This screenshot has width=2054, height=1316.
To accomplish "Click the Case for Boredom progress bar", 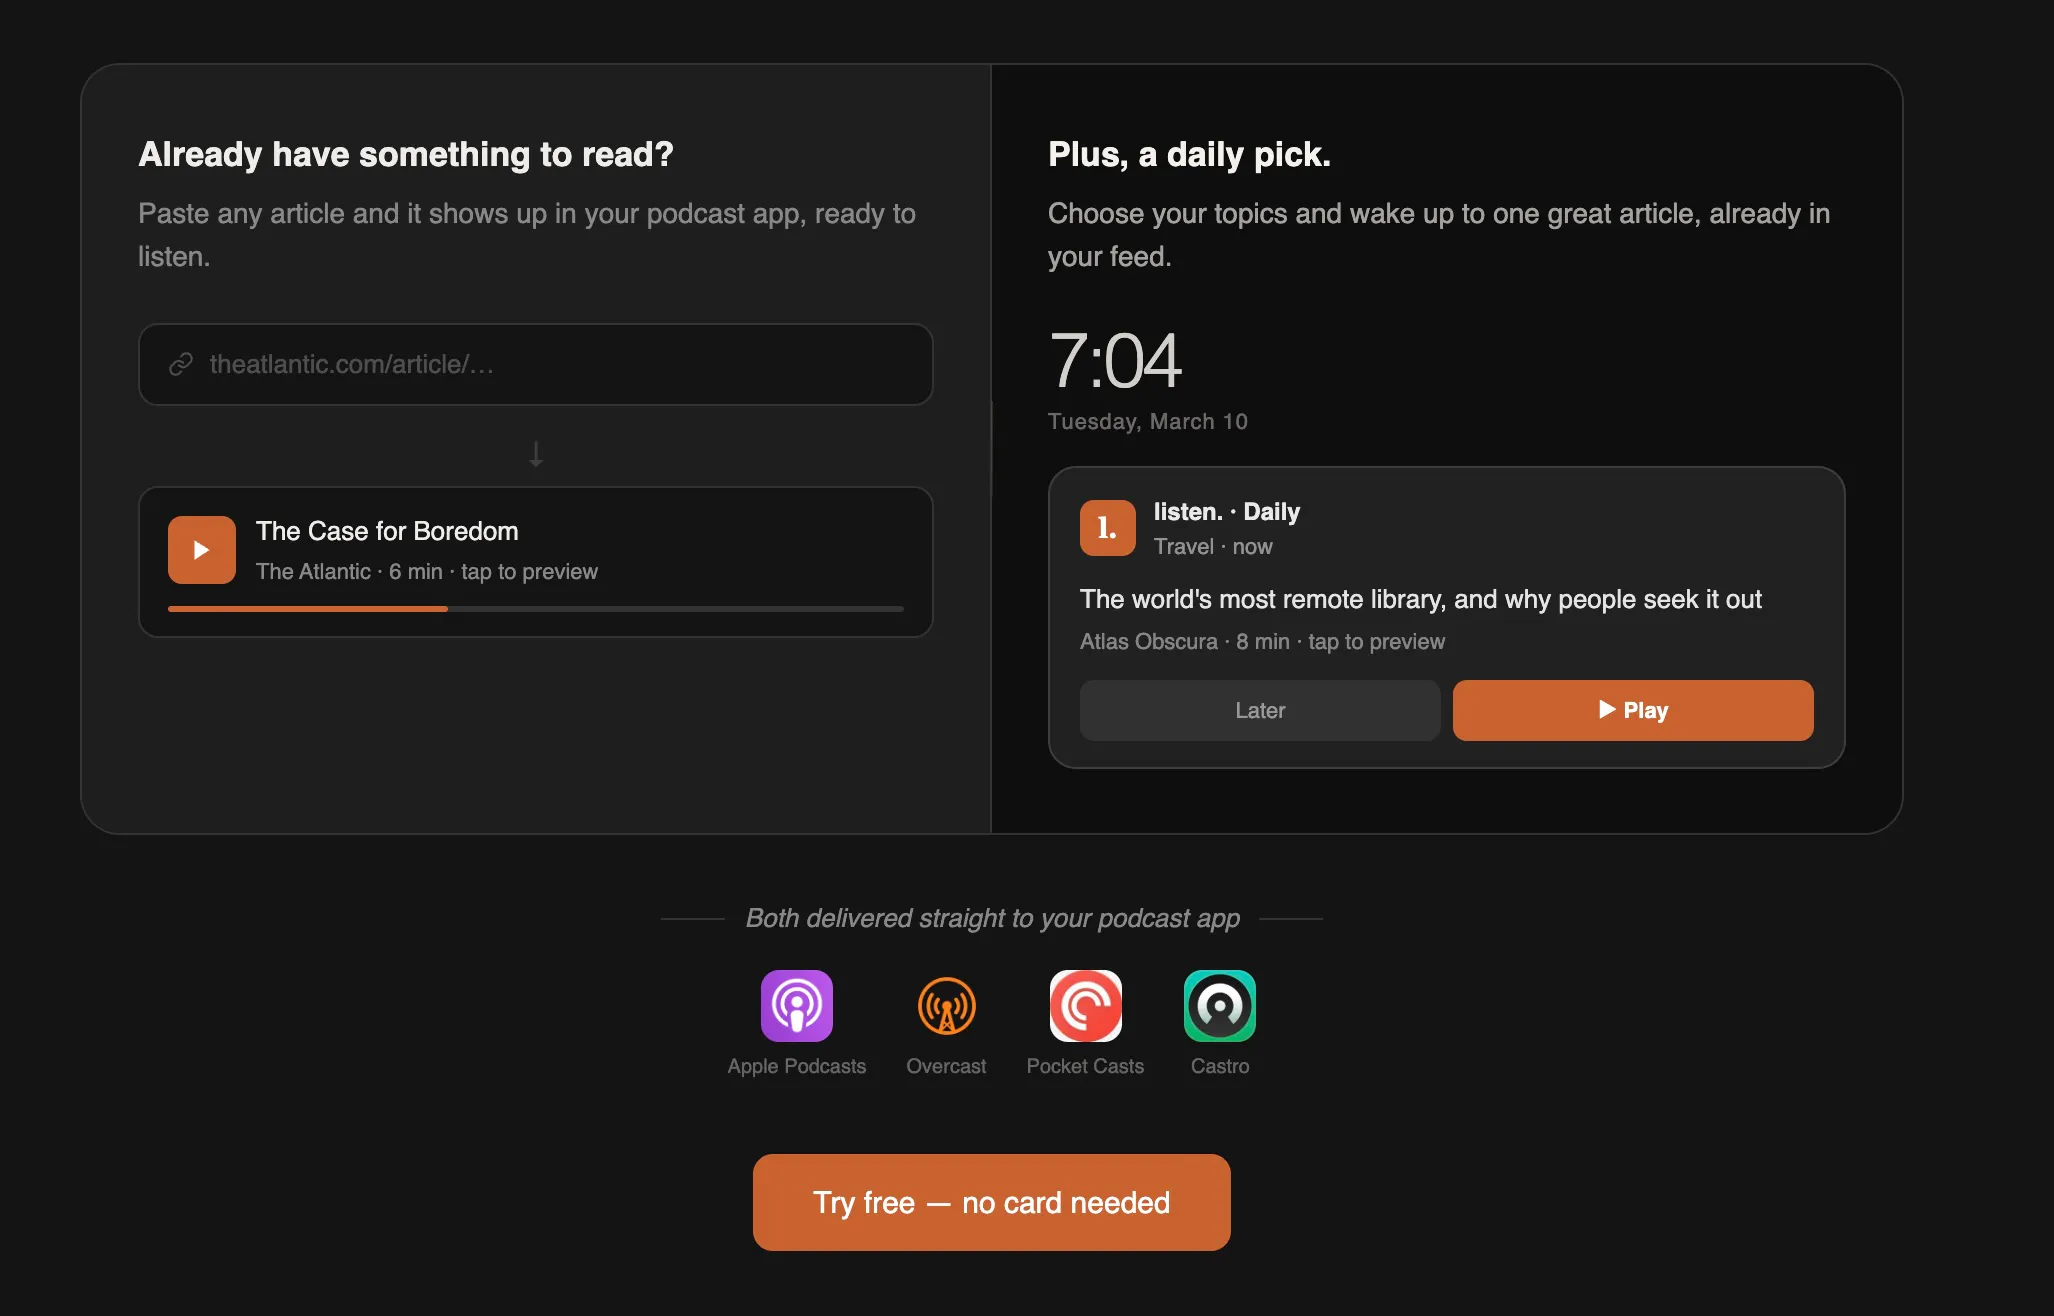I will coord(536,608).
